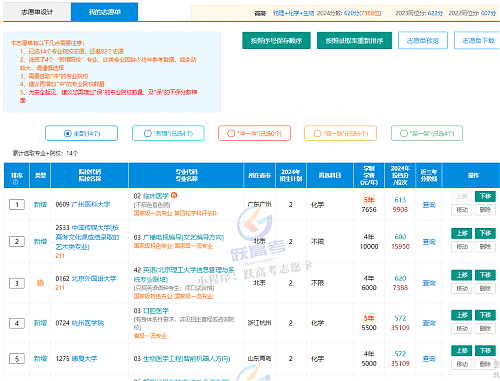Click the 2024年招生计划 column header
Image resolution: width=500 pixels, height=381 pixels.
point(291,175)
